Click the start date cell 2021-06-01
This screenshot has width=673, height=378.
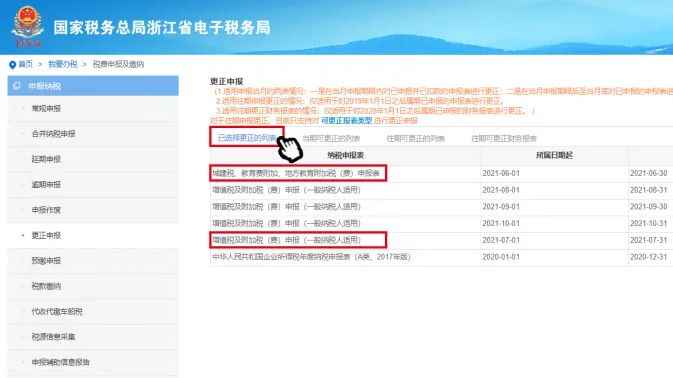[501, 173]
